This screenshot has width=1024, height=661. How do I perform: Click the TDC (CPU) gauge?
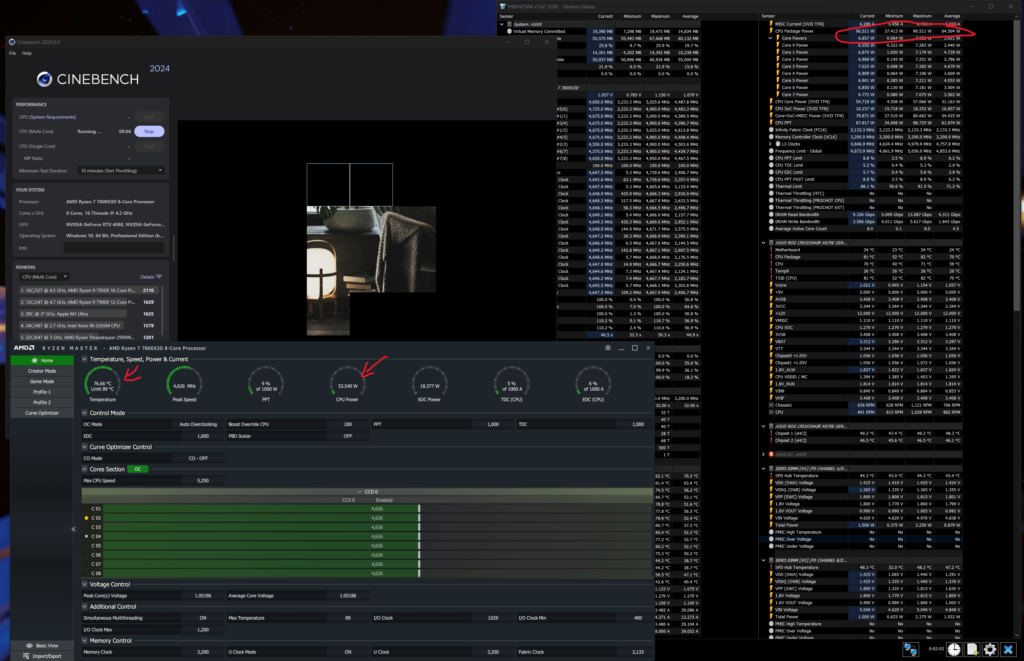(511, 383)
